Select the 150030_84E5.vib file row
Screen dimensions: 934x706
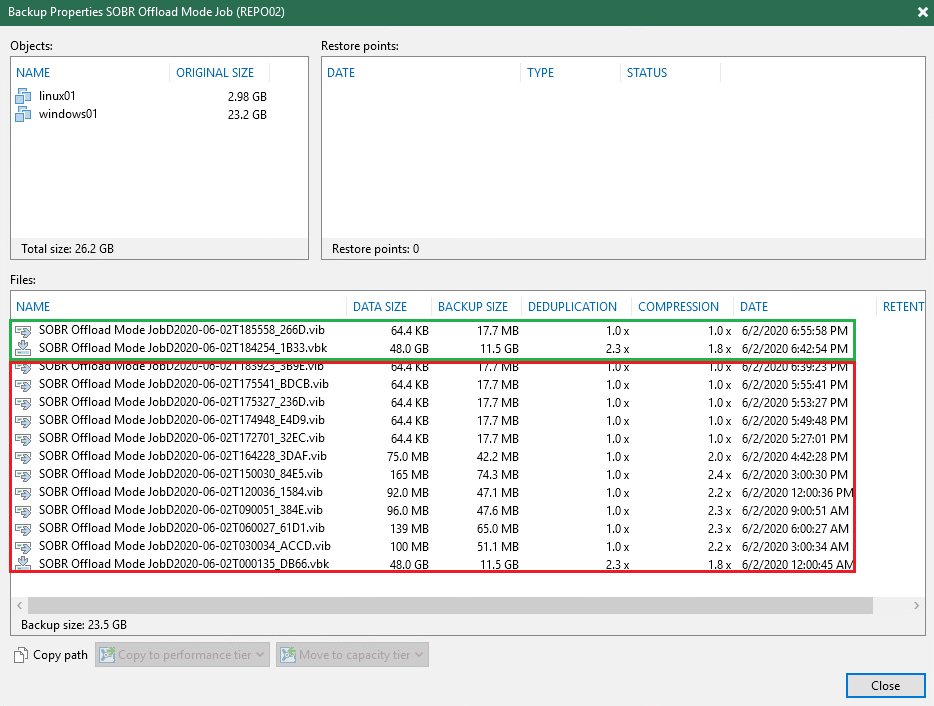pyautogui.click(x=180, y=474)
